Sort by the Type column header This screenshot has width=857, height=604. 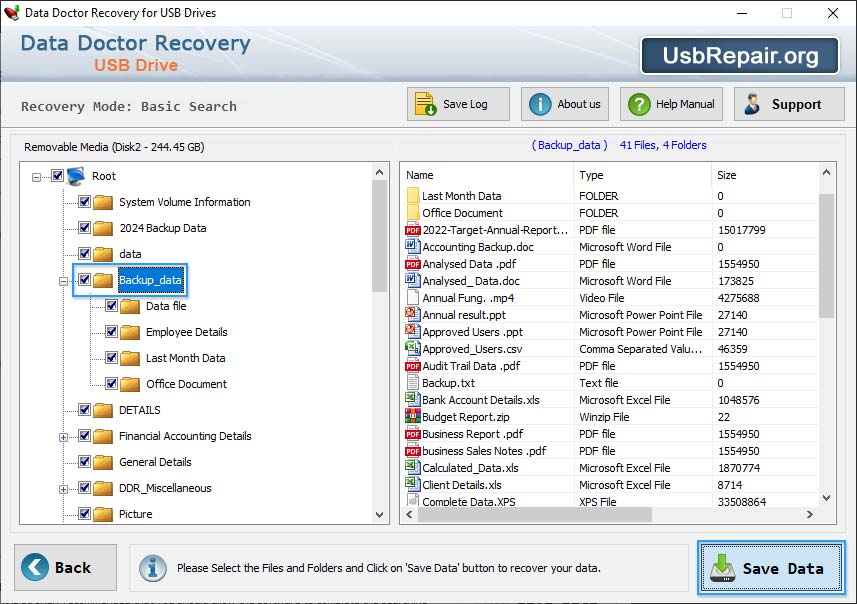[x=642, y=175]
